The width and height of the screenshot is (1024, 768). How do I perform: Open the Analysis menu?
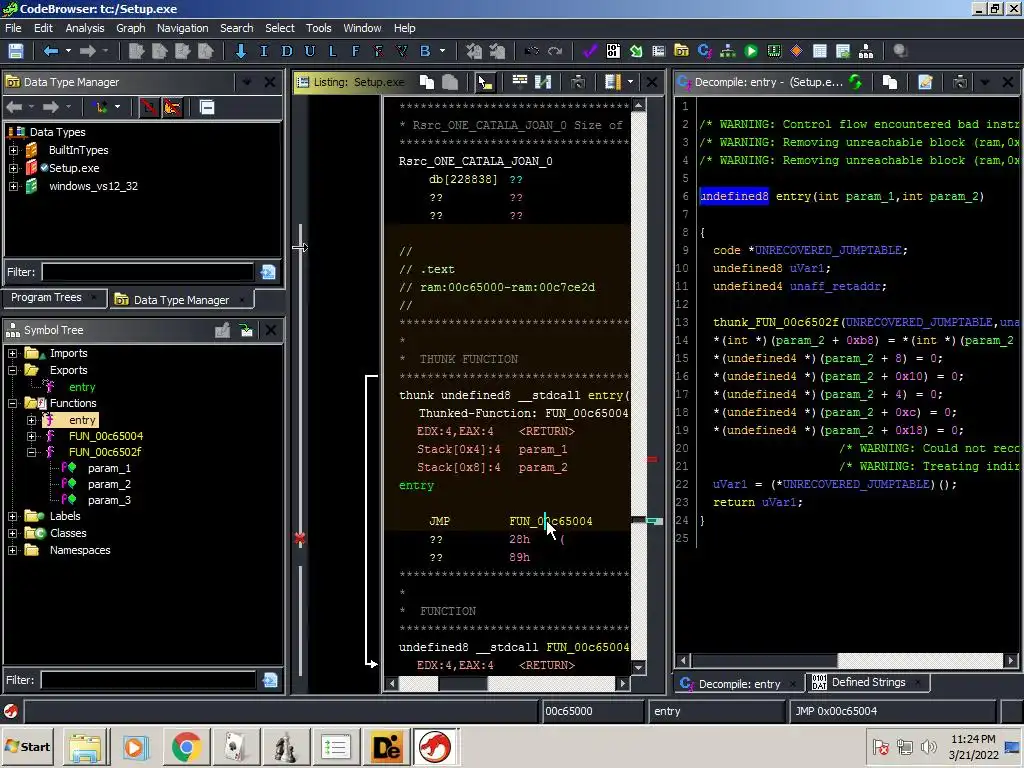(x=84, y=28)
